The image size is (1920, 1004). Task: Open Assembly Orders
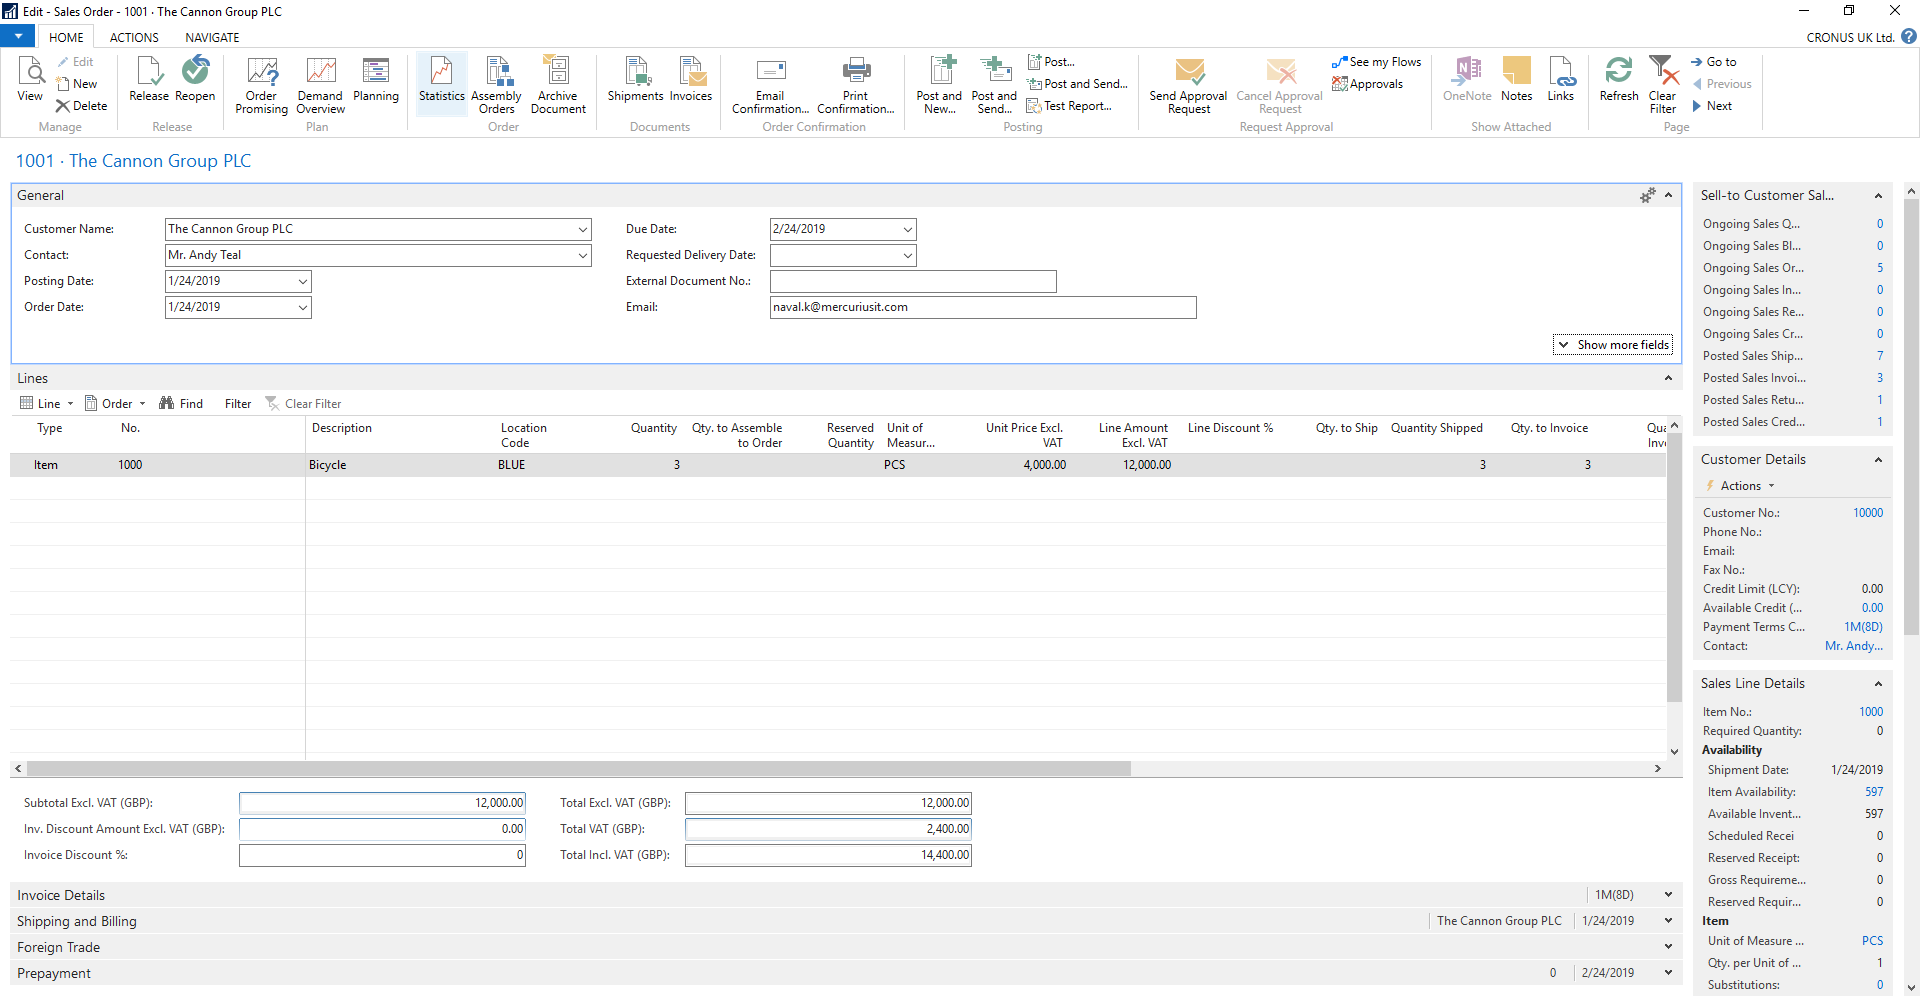(496, 85)
